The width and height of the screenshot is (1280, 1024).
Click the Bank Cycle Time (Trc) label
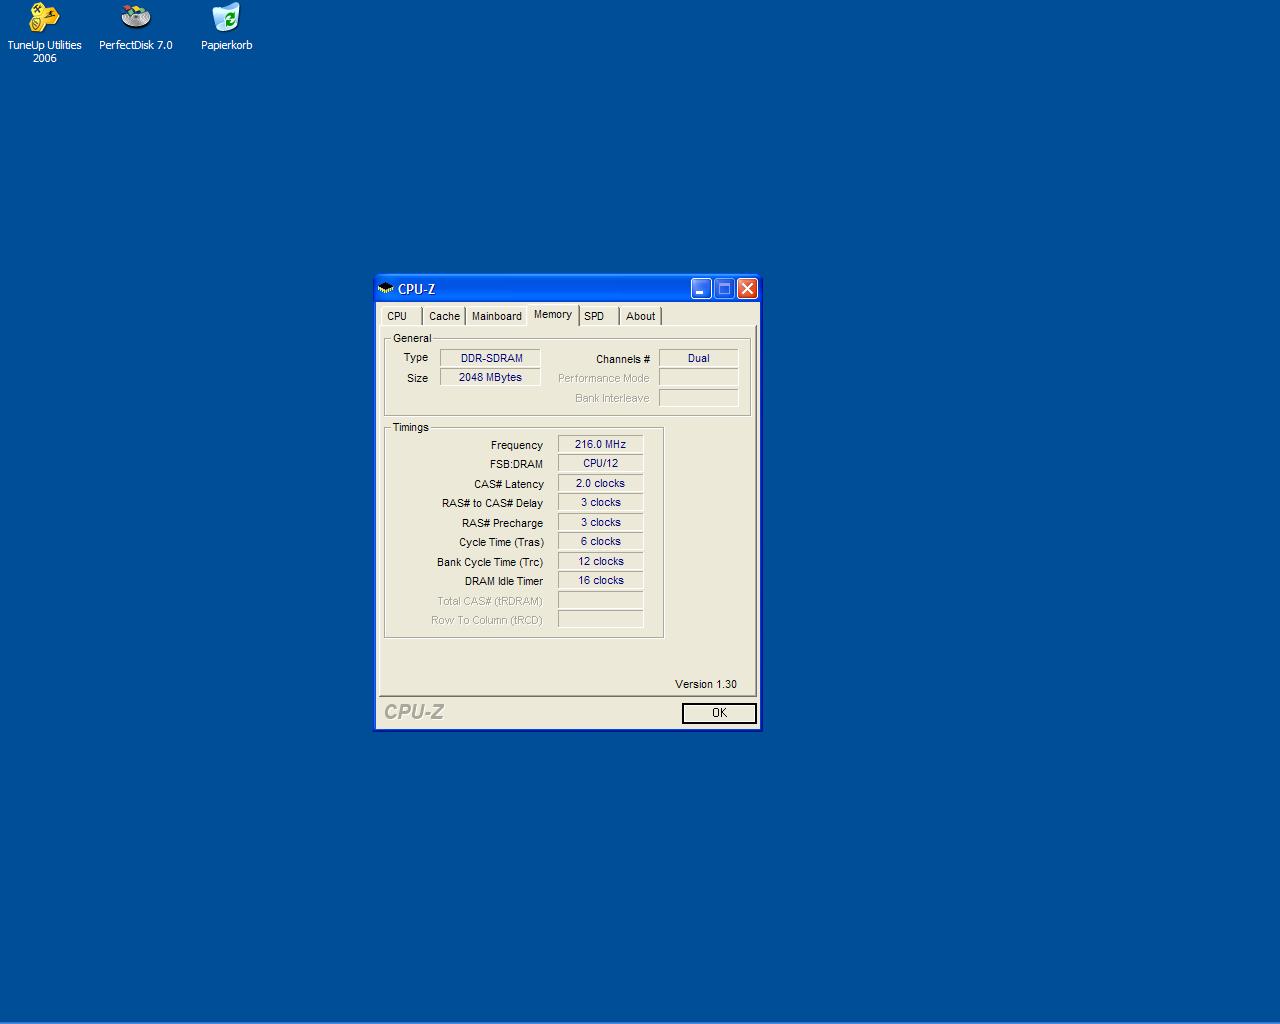click(490, 562)
